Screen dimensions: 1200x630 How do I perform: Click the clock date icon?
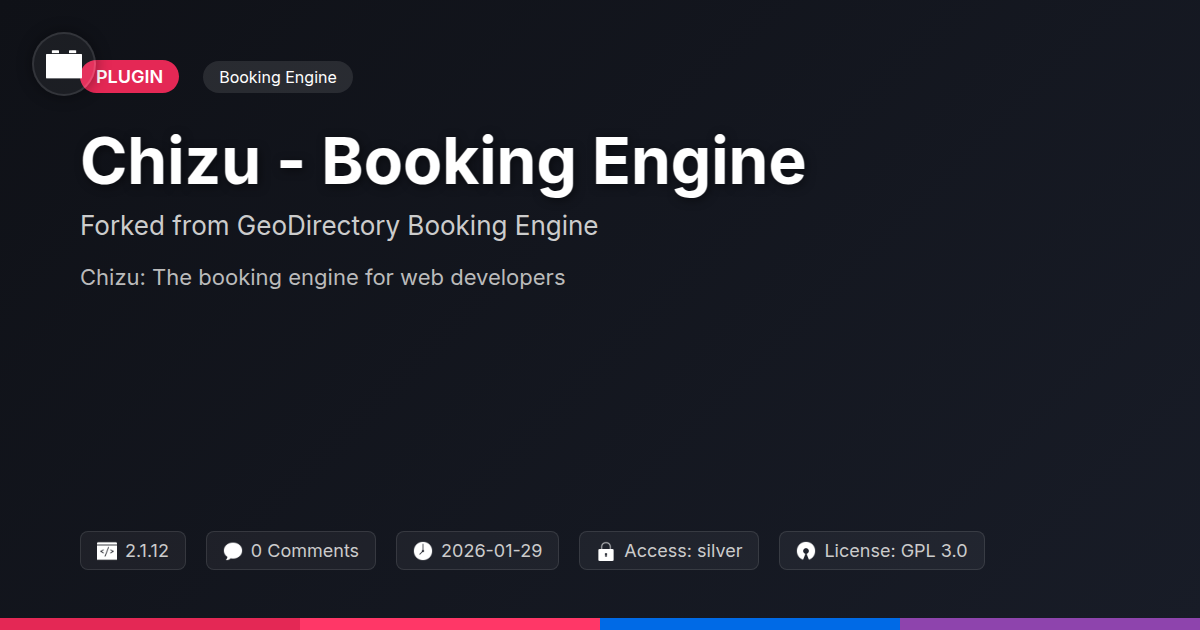coord(423,551)
